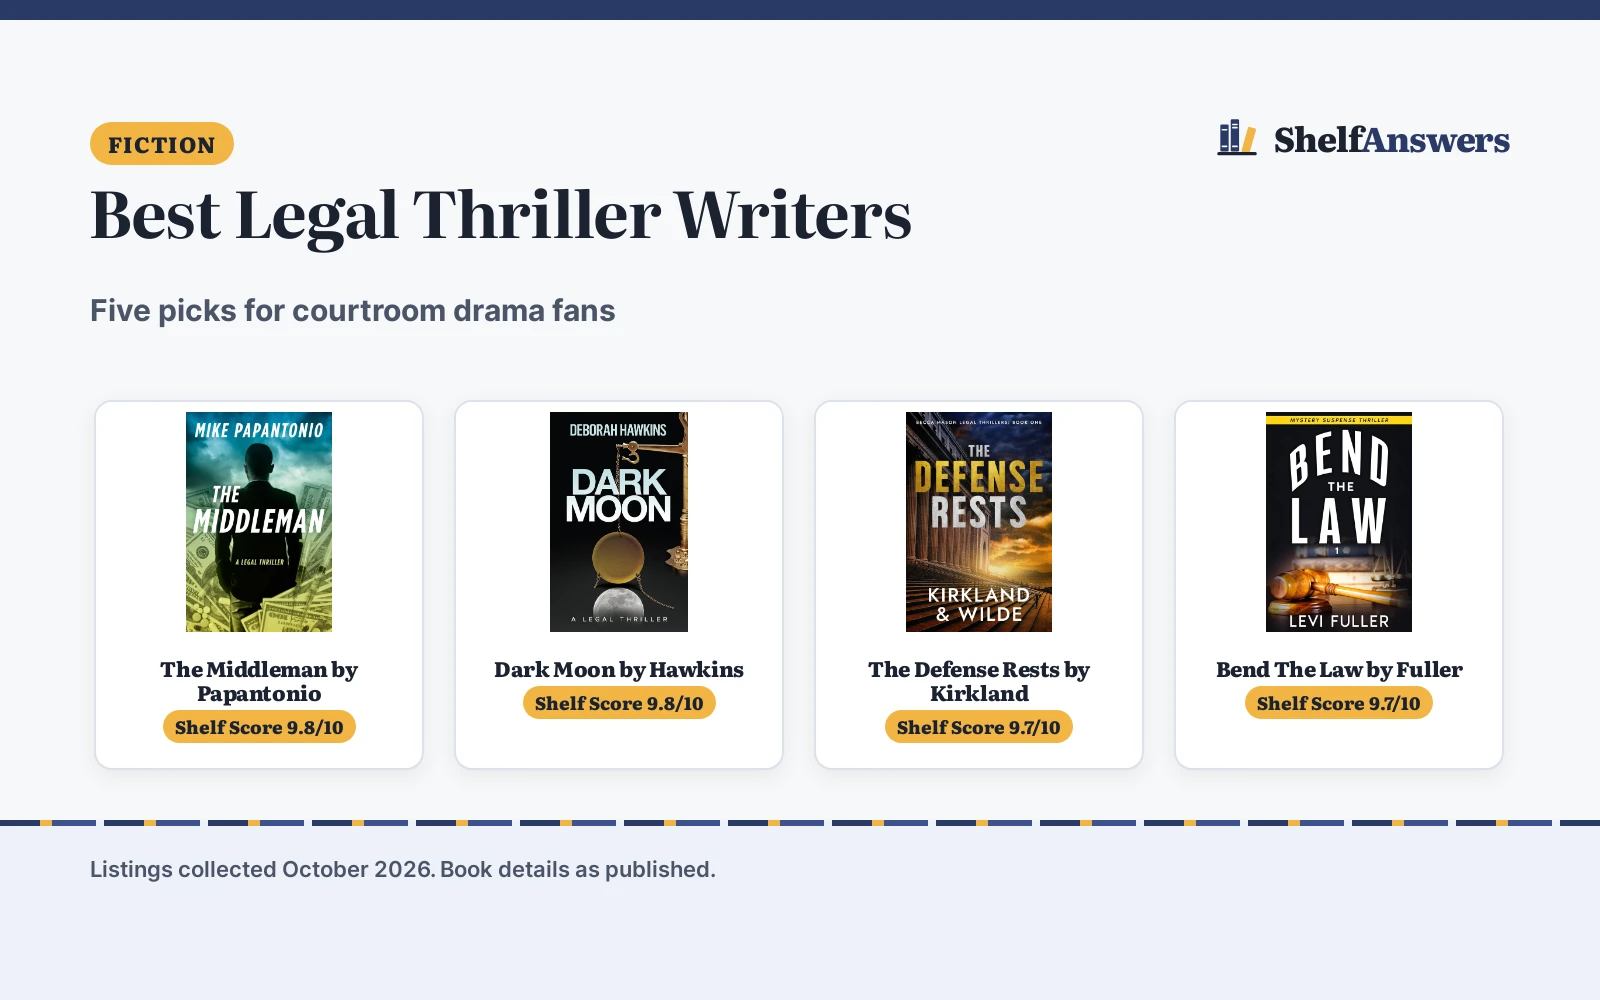1600x1000 pixels.
Task: Select Bend The Law's Shelf Score 9.7/10 badge
Action: [1339, 703]
